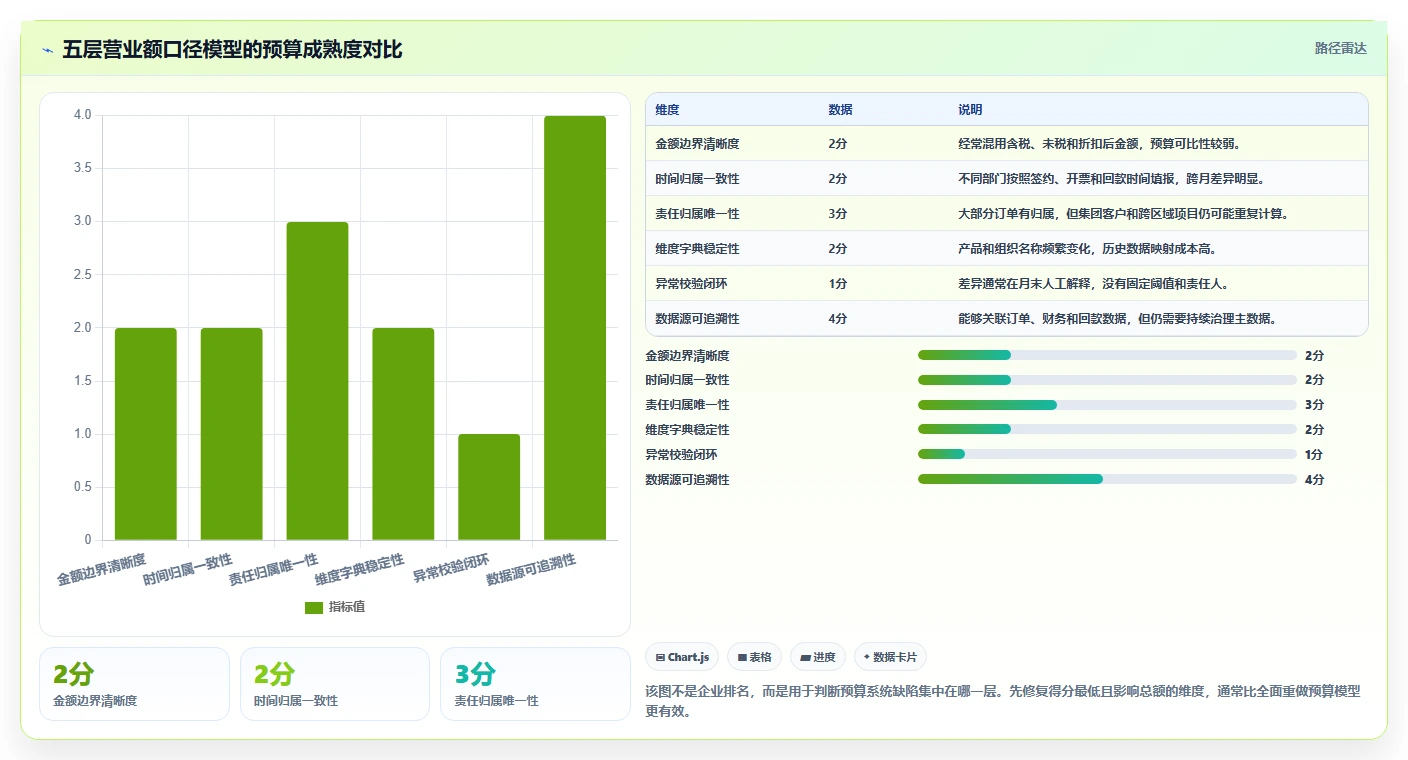
Task: Click the 维度字典稳定性 chart bar
Action: coord(404,434)
